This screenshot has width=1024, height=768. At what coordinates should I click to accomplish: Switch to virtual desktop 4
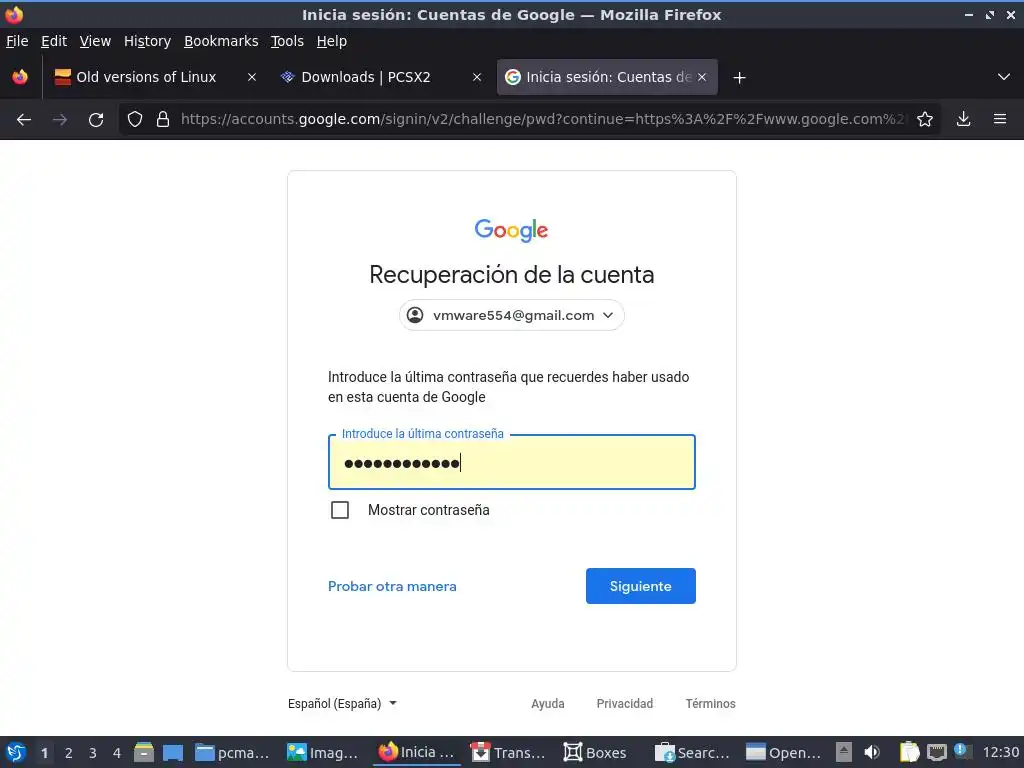click(117, 753)
